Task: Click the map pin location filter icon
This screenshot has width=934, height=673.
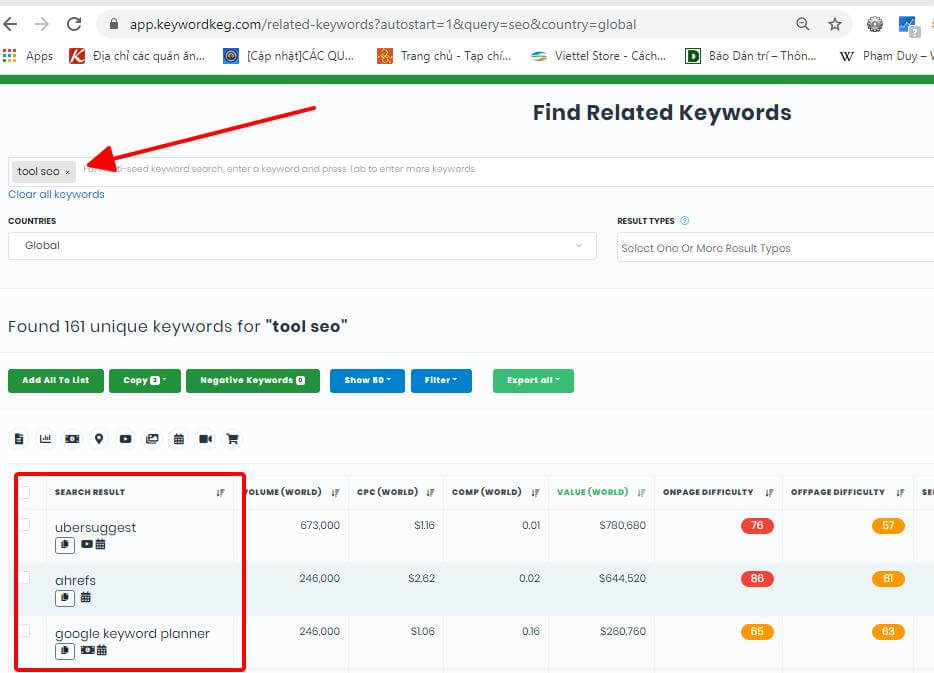Action: [99, 439]
